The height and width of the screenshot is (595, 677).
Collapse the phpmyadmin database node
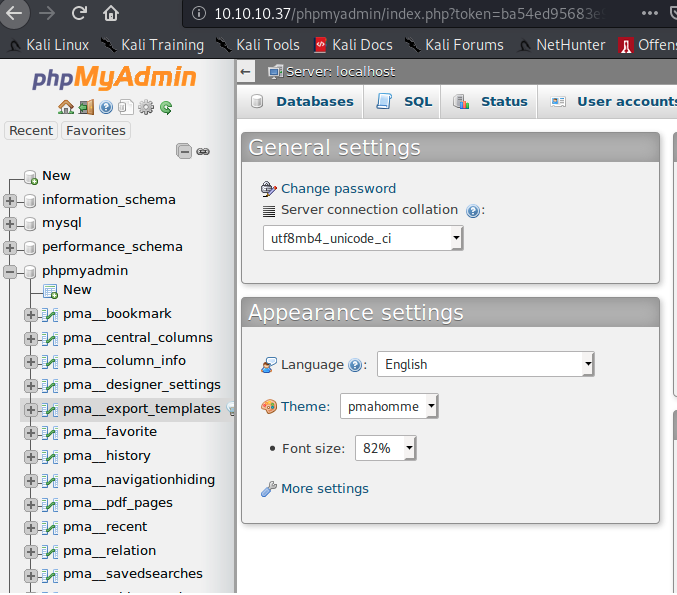(10, 272)
